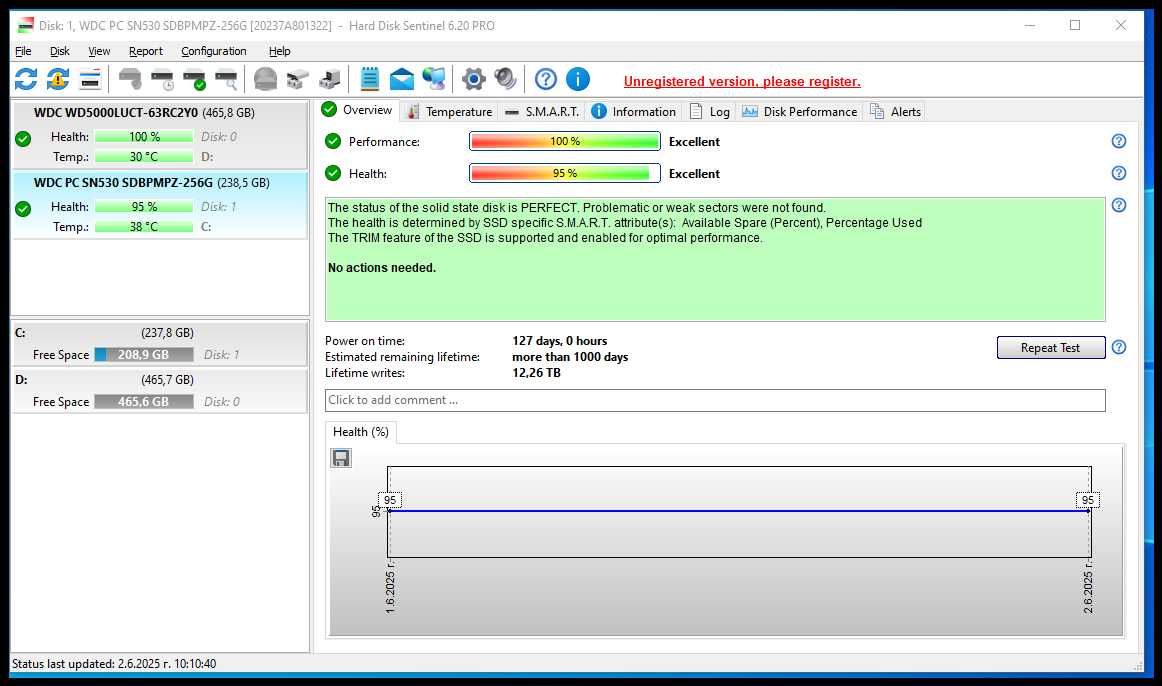Click the left 95 data point on health graph

click(390, 500)
